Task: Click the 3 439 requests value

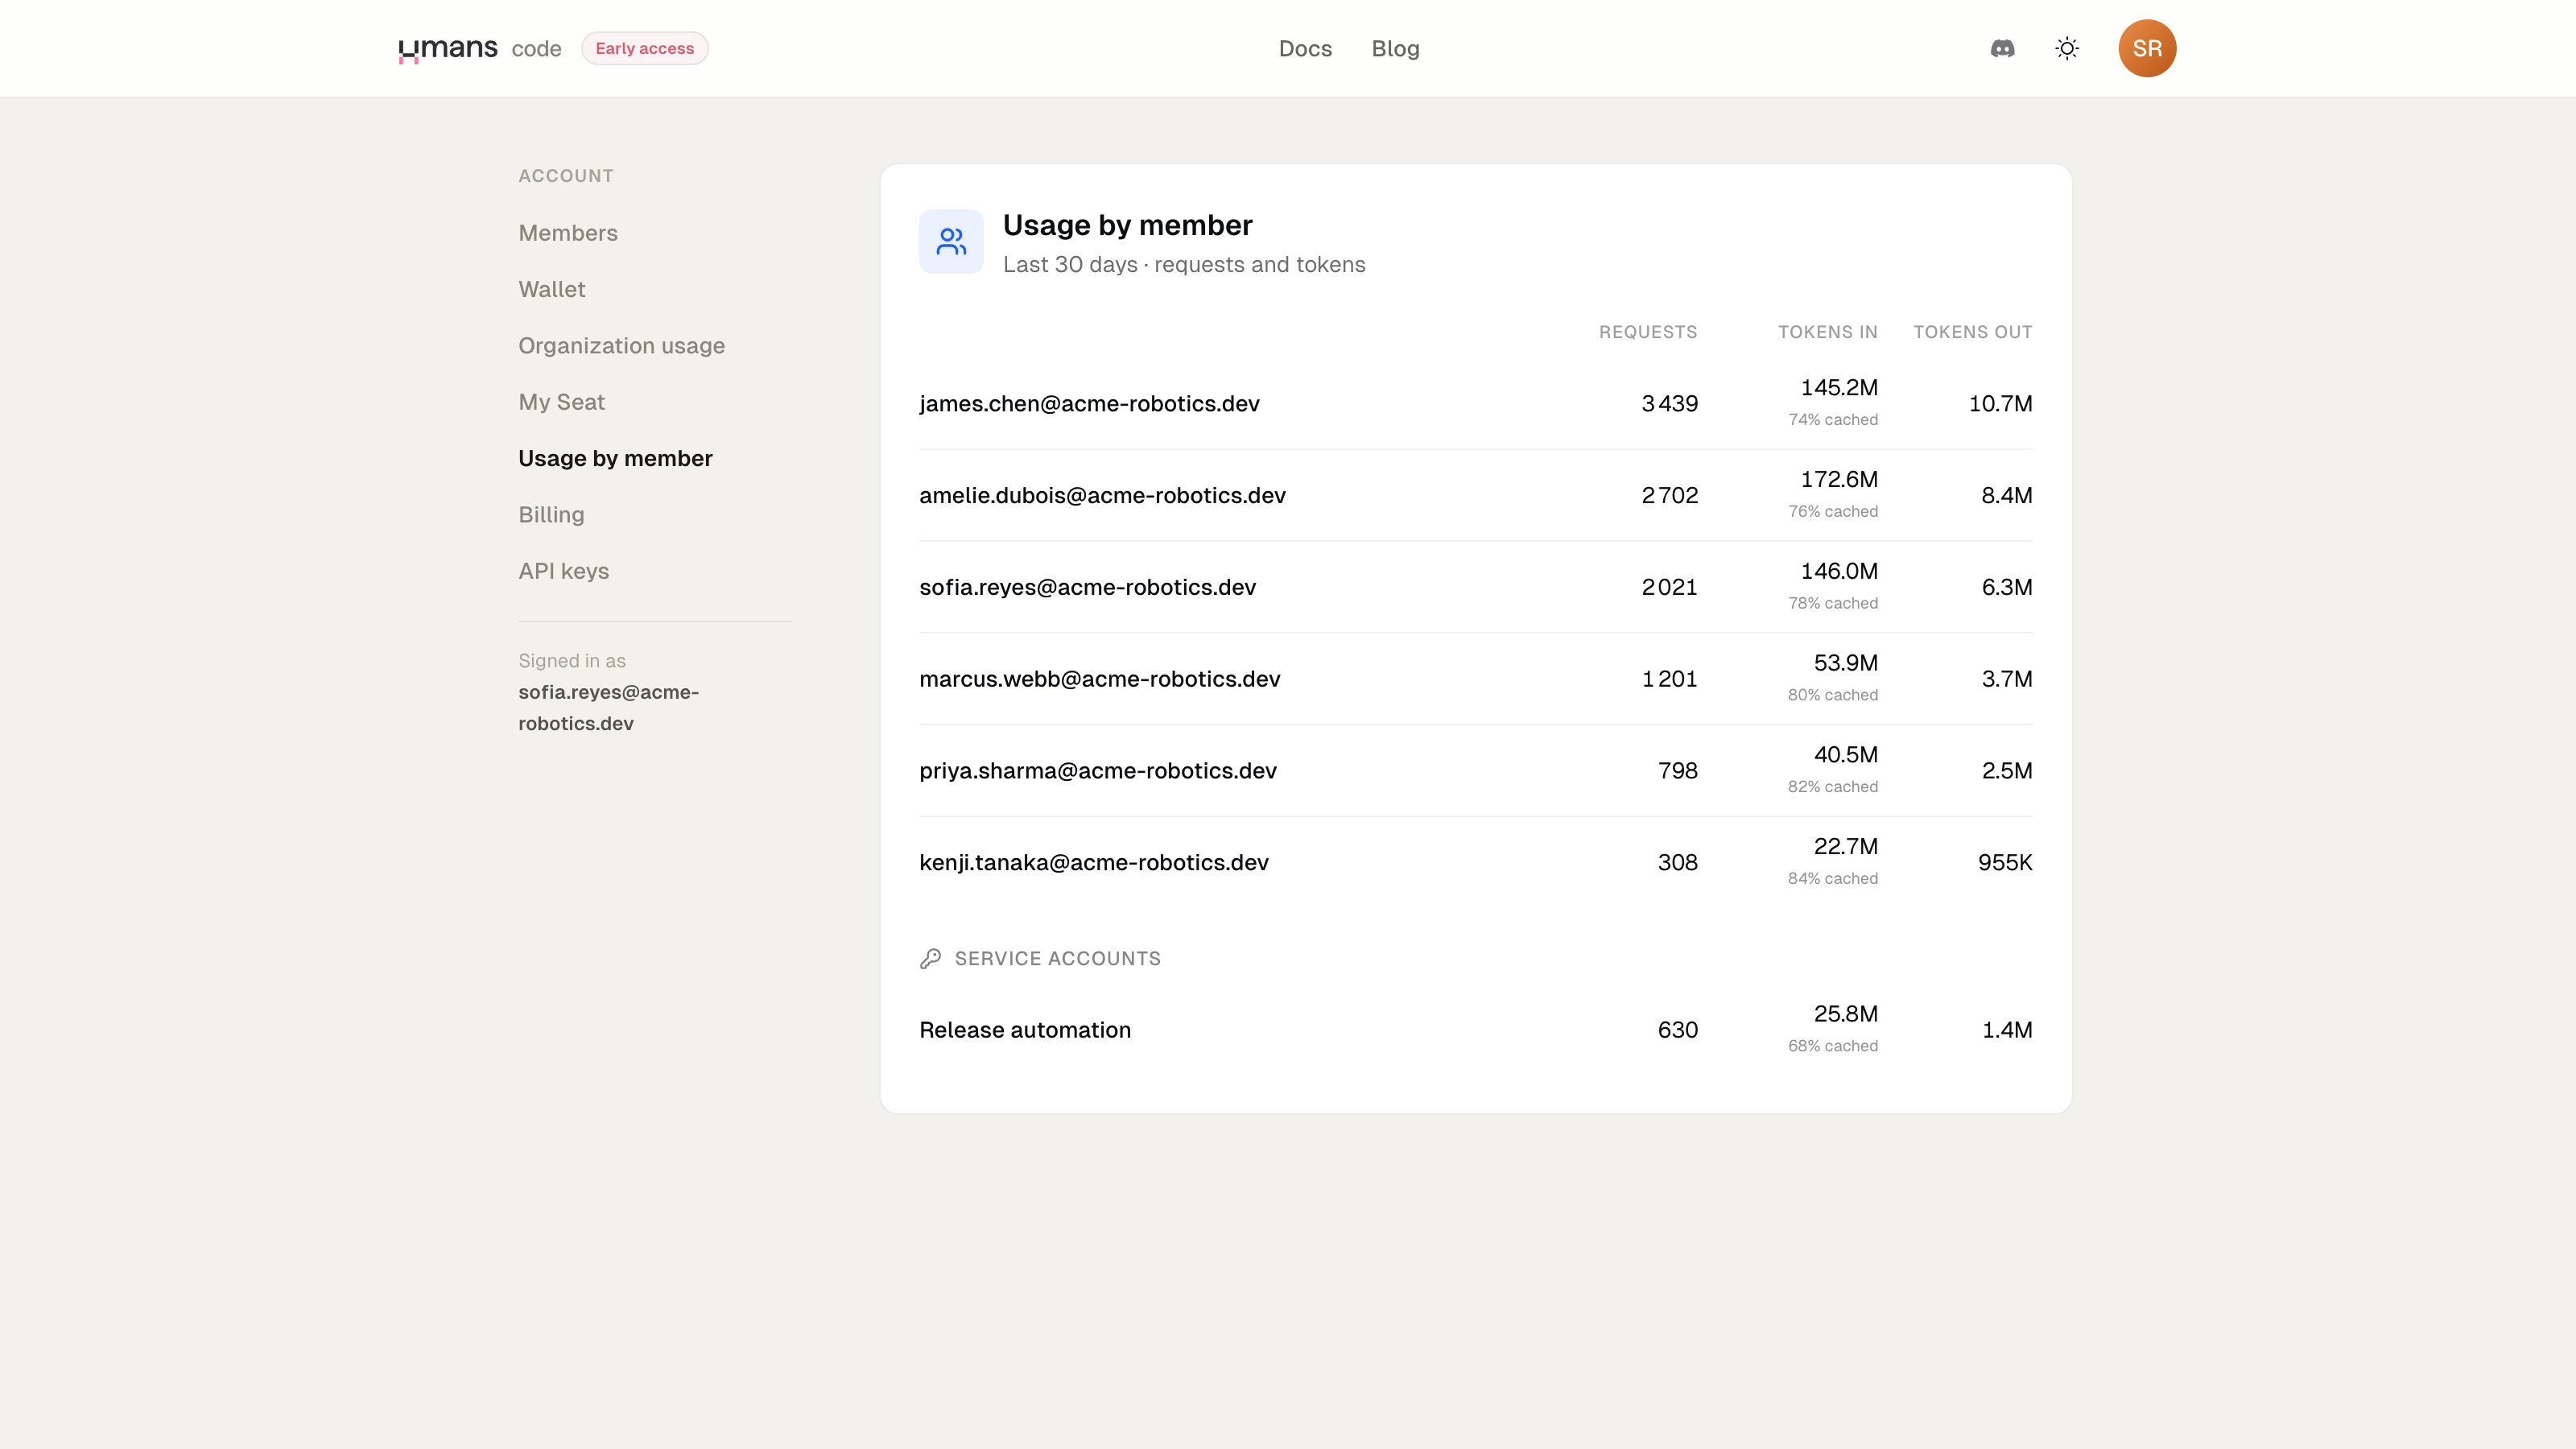Action: [1669, 403]
